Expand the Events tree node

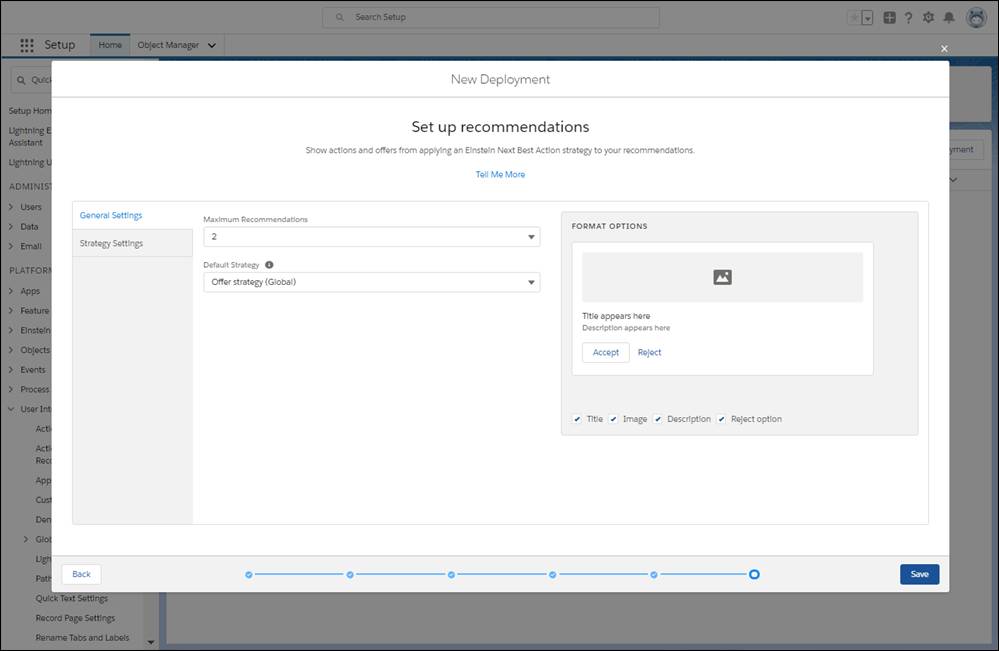pos(11,370)
